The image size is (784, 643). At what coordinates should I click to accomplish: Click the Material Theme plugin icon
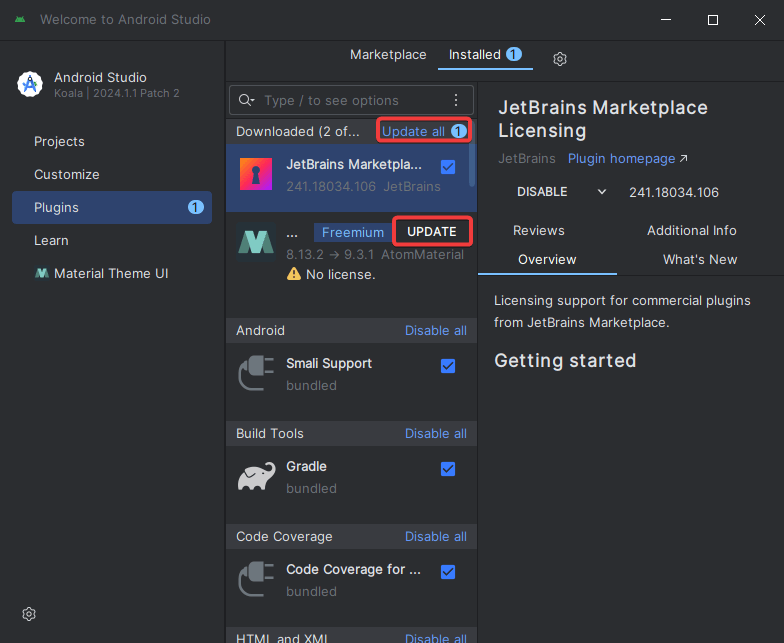coord(256,243)
